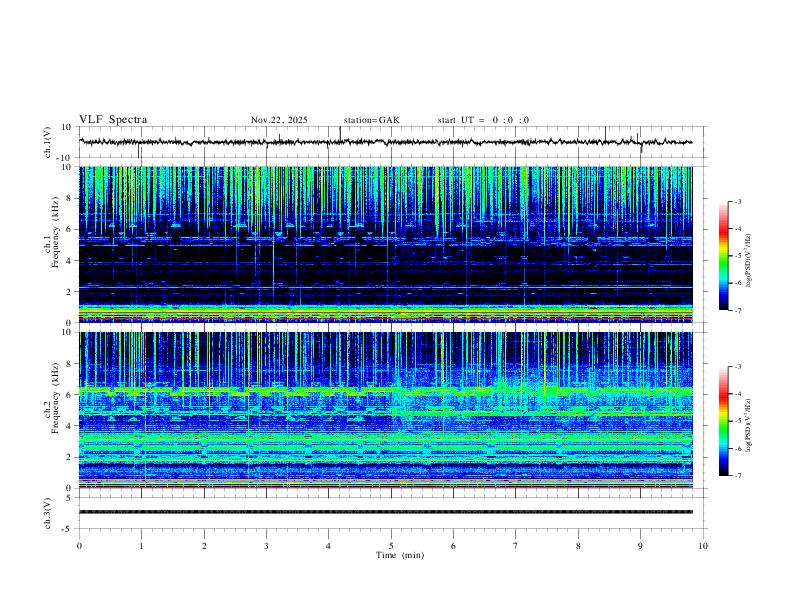This screenshot has width=792, height=612.
Task: Click the "4" kHz tick of ch.1 spectrogram
Action: (71, 261)
